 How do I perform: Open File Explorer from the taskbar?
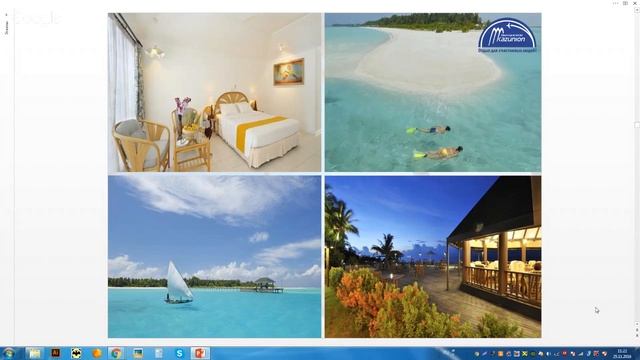35,353
